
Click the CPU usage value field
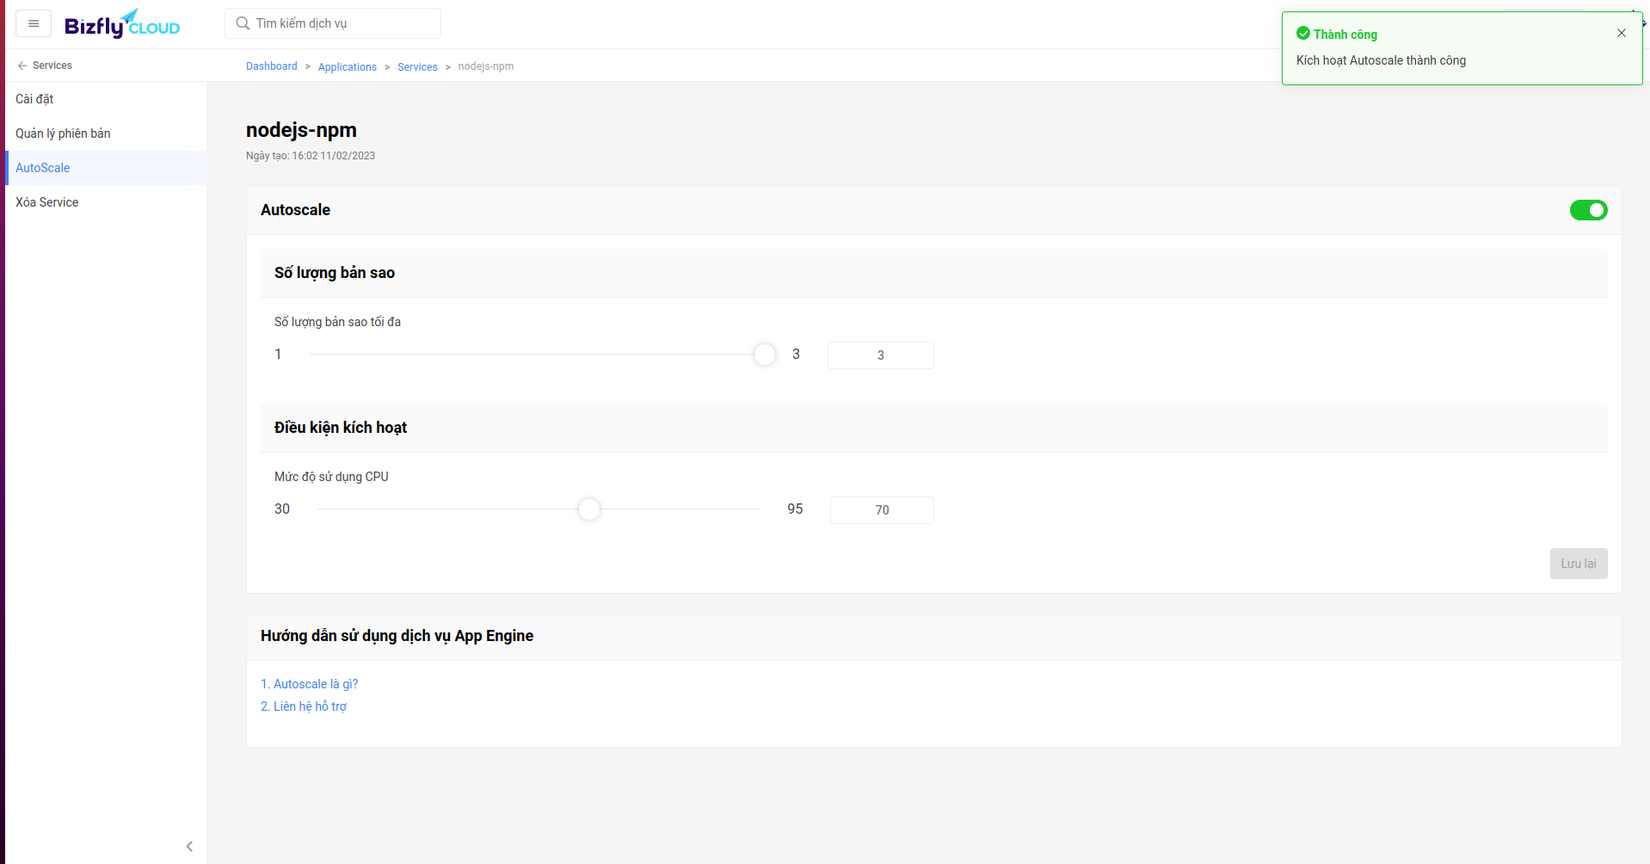tap(881, 510)
